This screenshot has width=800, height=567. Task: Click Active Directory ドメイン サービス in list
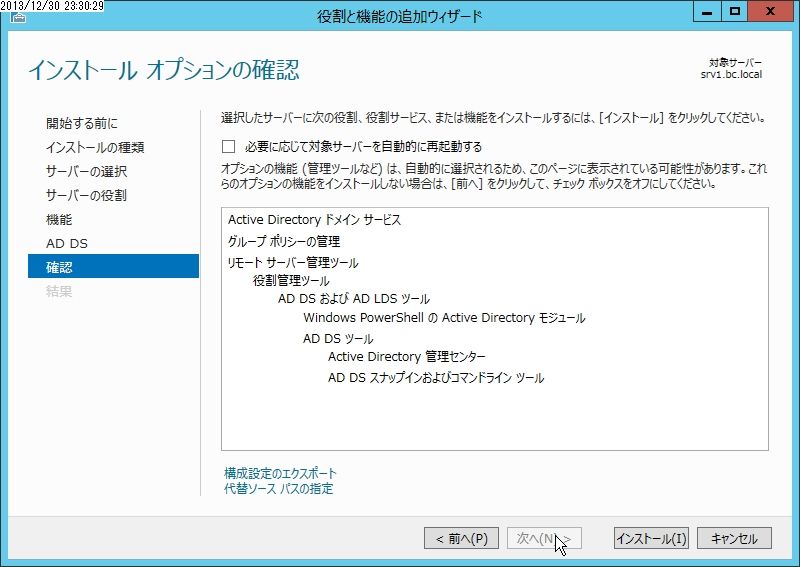314,220
